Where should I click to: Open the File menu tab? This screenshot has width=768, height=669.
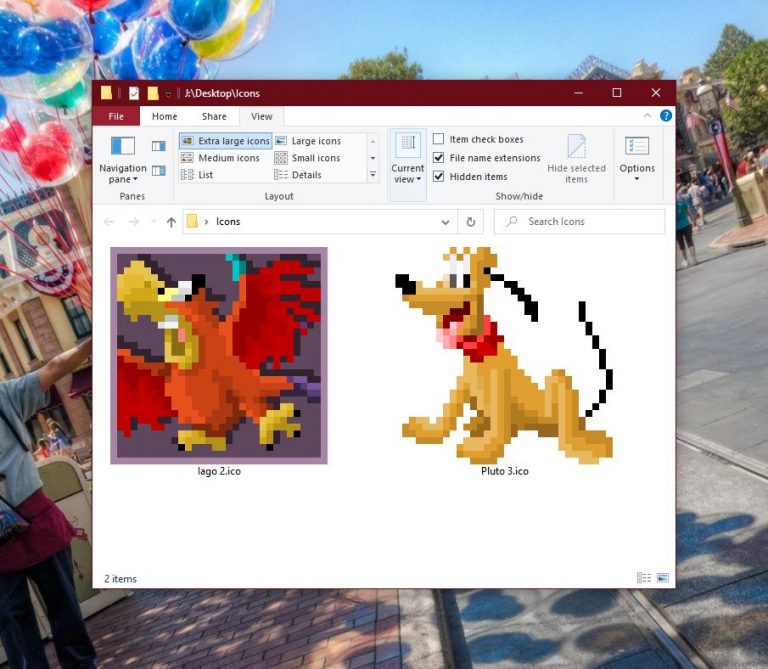tap(116, 116)
